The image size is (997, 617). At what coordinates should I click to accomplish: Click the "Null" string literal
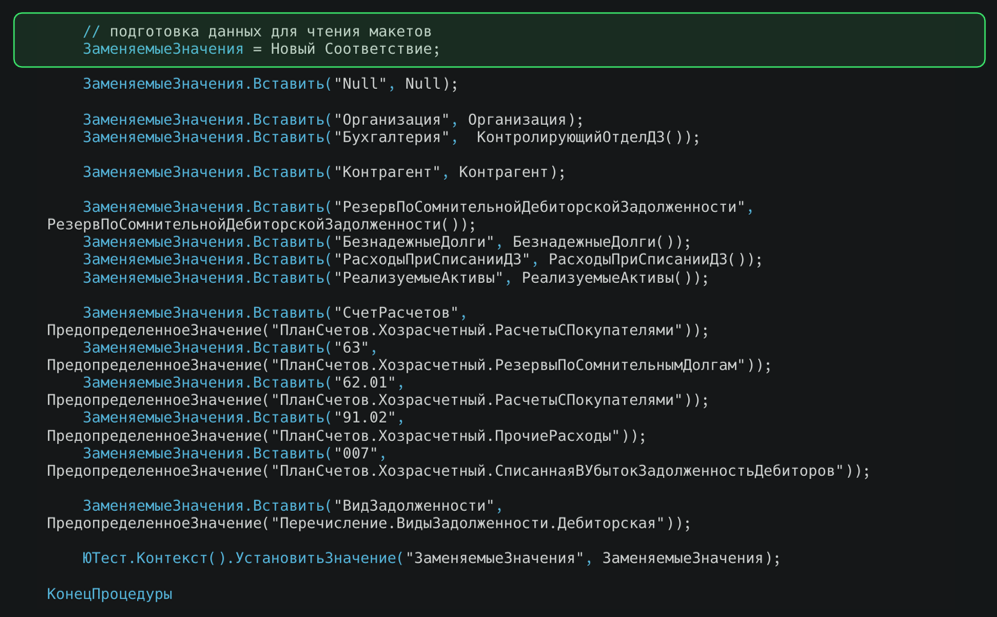(x=361, y=84)
